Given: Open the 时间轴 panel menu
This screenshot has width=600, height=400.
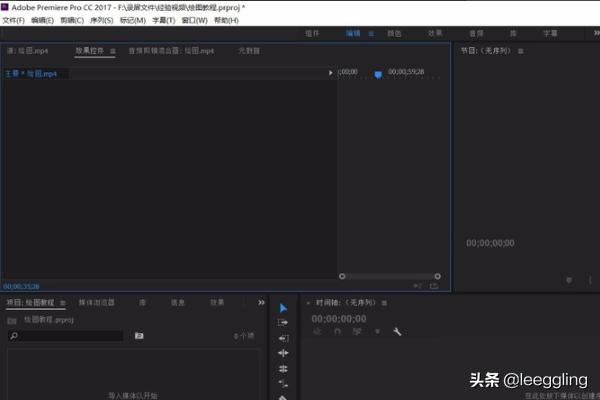Looking at the screenshot, I should (x=384, y=303).
